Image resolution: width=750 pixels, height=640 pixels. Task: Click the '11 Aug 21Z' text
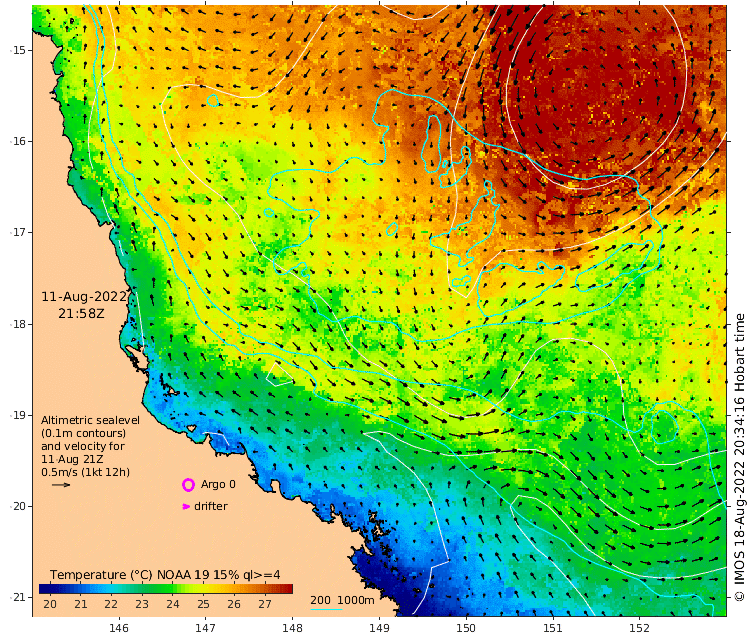(72, 459)
